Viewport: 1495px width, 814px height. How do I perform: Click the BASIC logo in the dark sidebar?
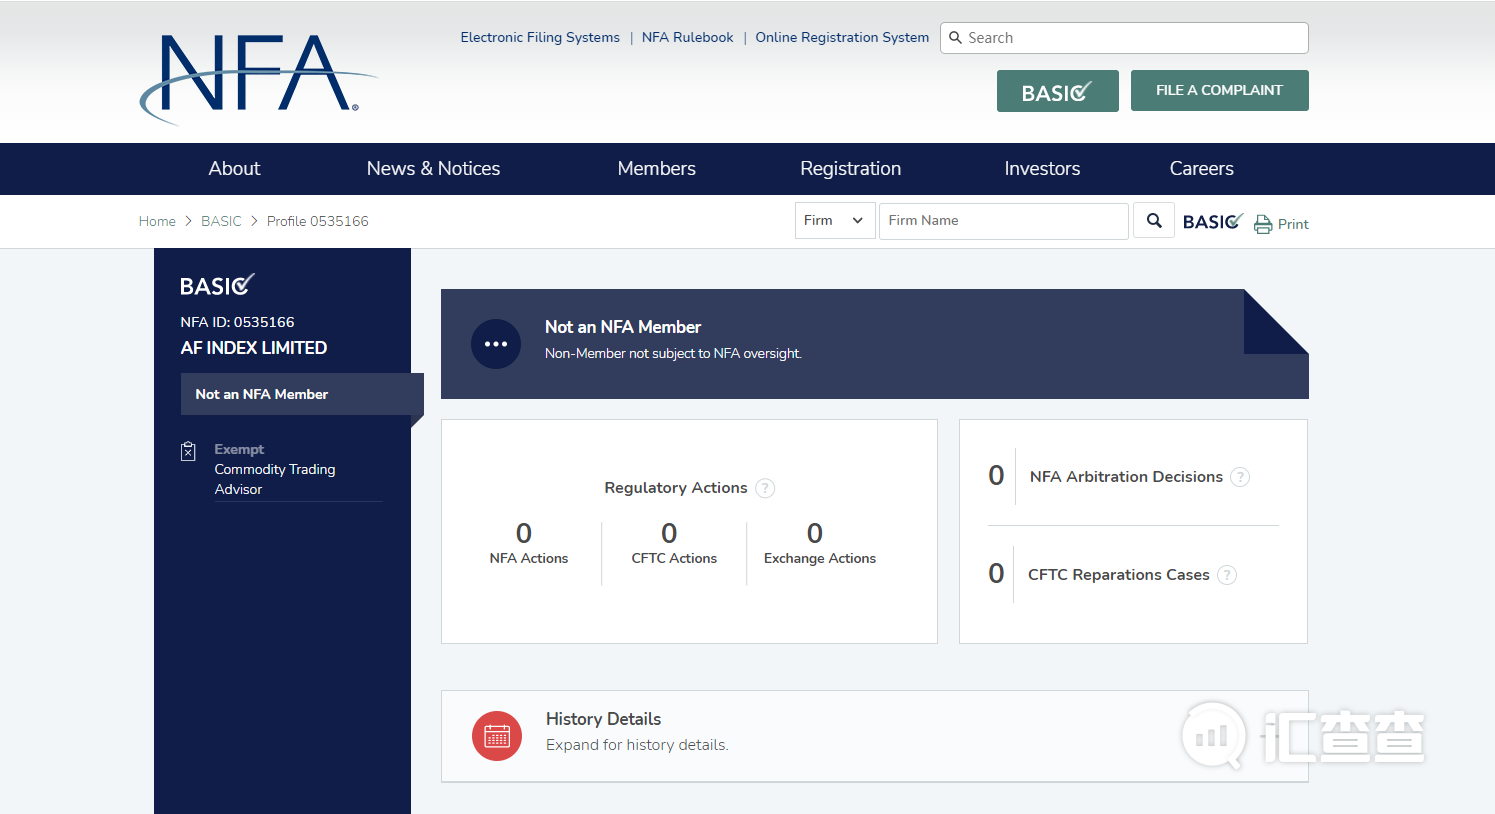tap(217, 286)
